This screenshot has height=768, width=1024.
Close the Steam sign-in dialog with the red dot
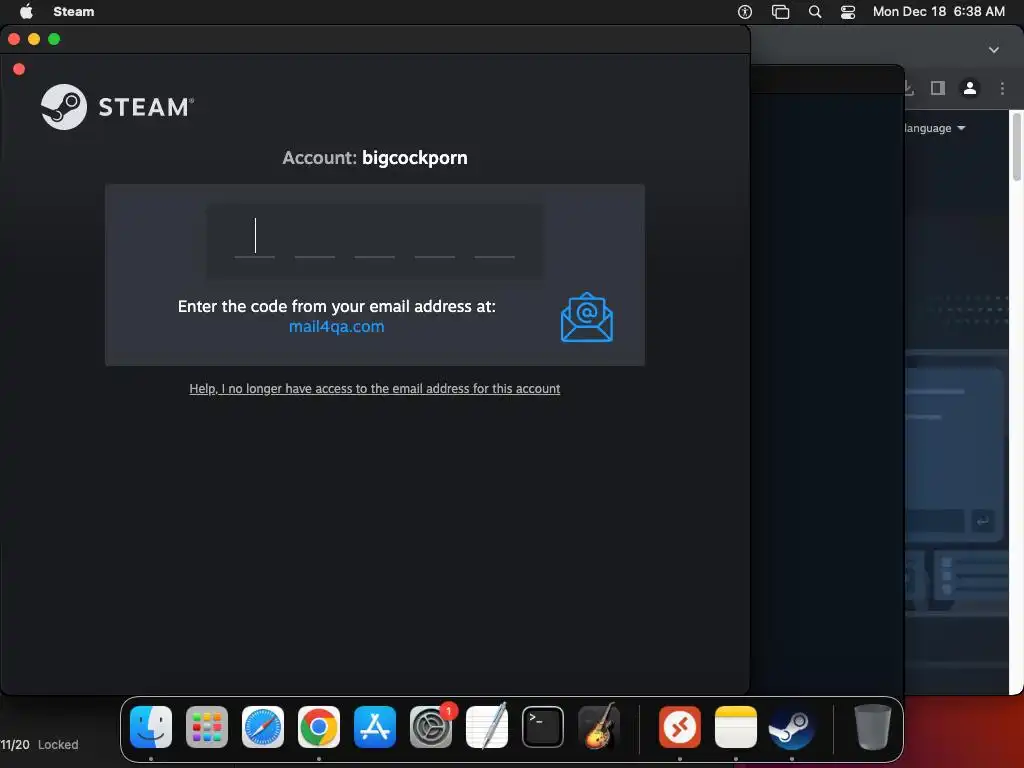pyautogui.click(x=19, y=69)
